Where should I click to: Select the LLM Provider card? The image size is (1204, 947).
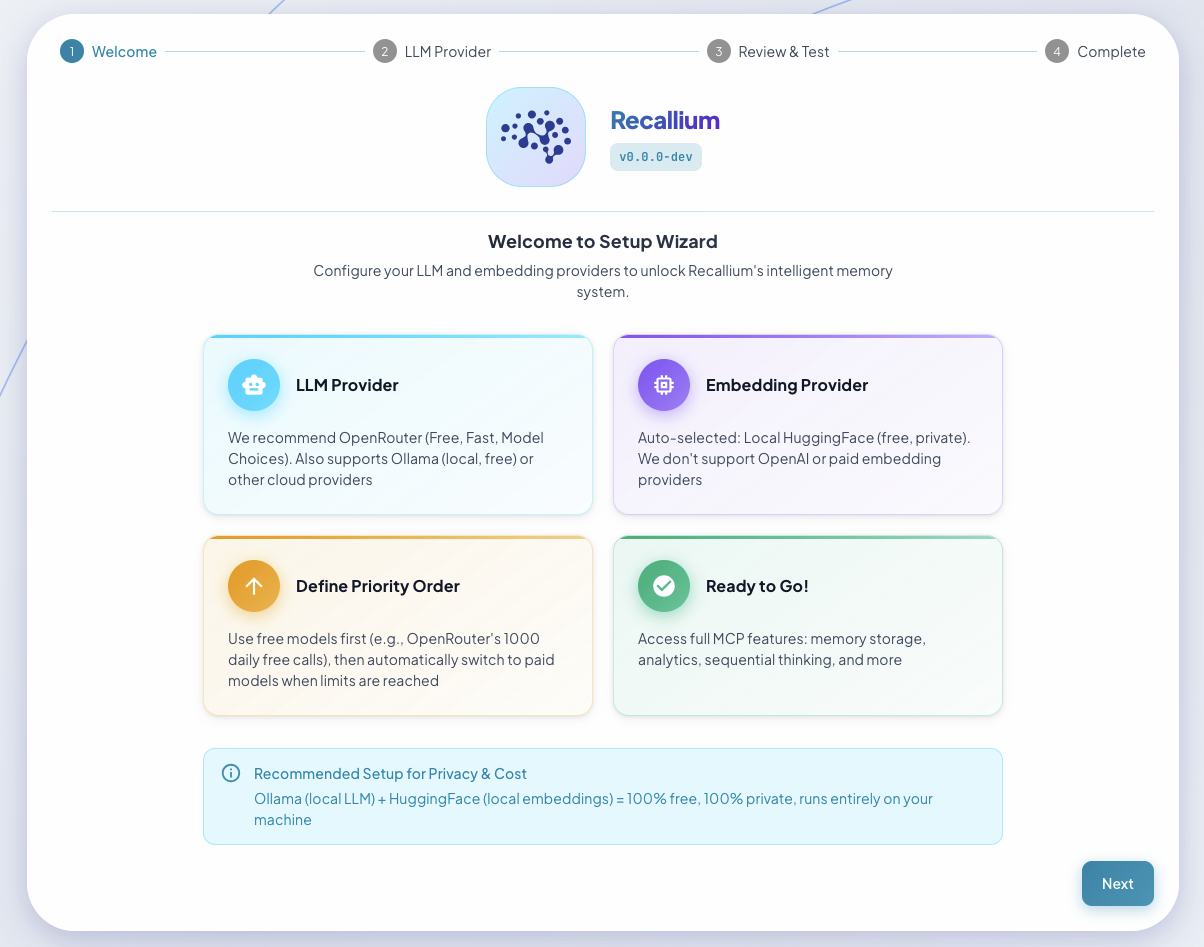click(x=398, y=425)
